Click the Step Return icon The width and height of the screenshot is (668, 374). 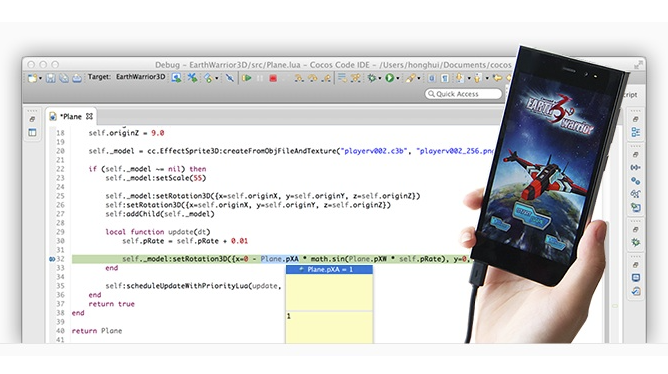pos(326,78)
